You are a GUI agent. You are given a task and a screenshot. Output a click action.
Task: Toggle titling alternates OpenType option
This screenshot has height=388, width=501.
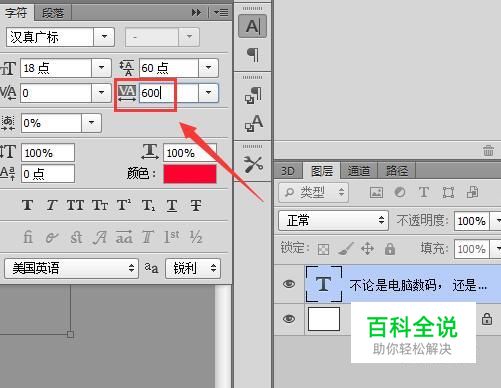[148, 237]
